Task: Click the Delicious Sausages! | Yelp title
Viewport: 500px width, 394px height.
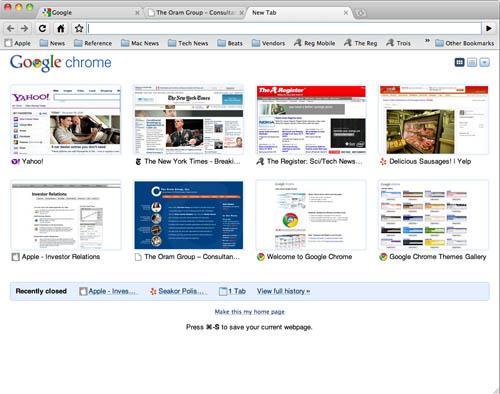Action: [430, 162]
